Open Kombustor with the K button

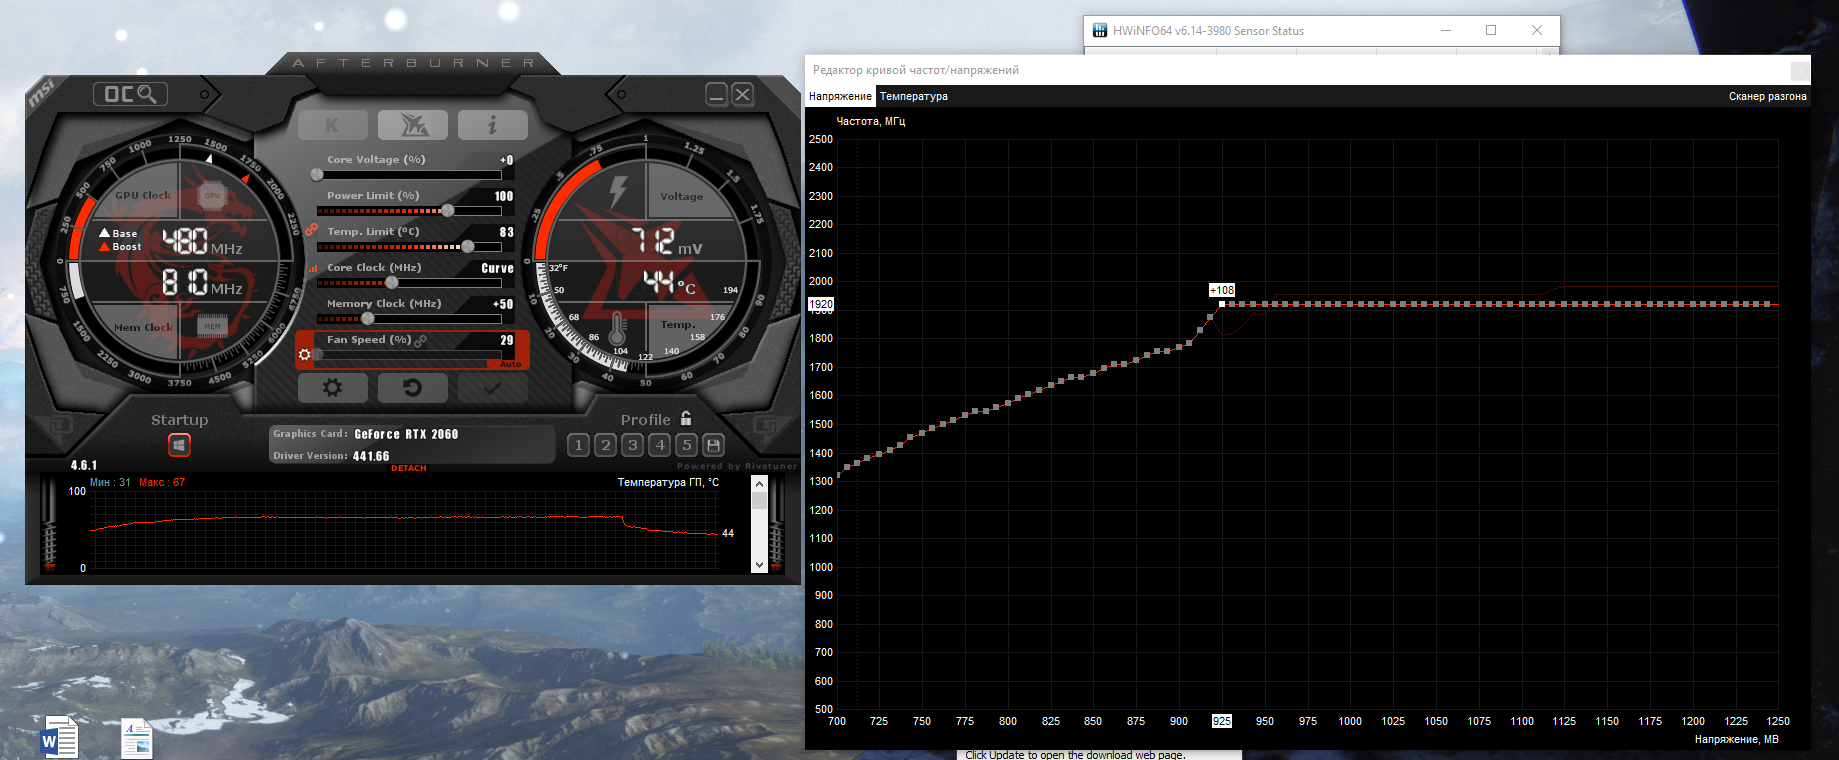[x=333, y=125]
